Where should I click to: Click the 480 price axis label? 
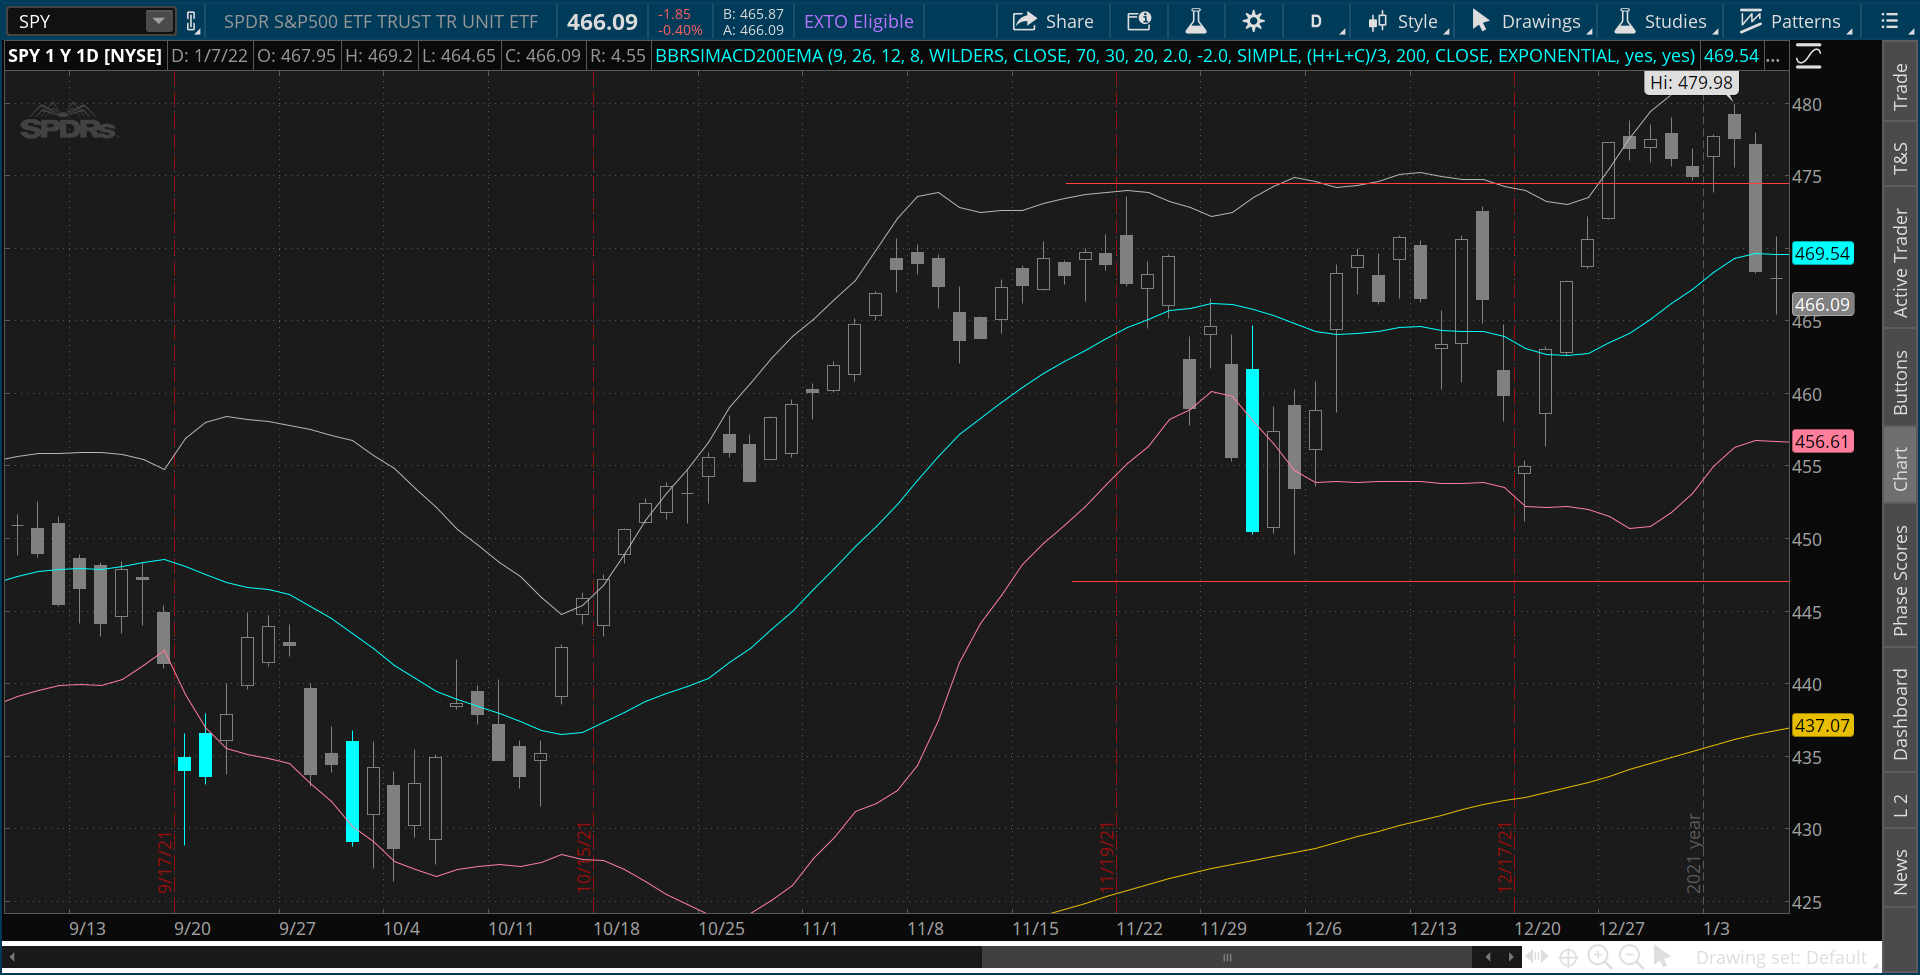[x=1807, y=104]
